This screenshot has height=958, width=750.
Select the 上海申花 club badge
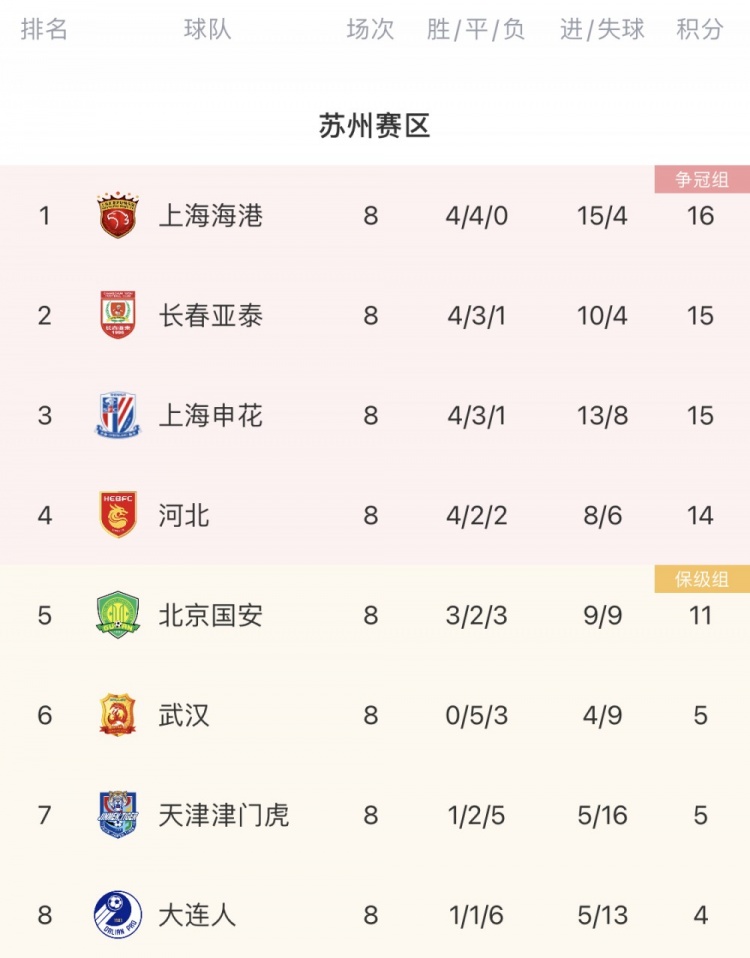tap(118, 415)
